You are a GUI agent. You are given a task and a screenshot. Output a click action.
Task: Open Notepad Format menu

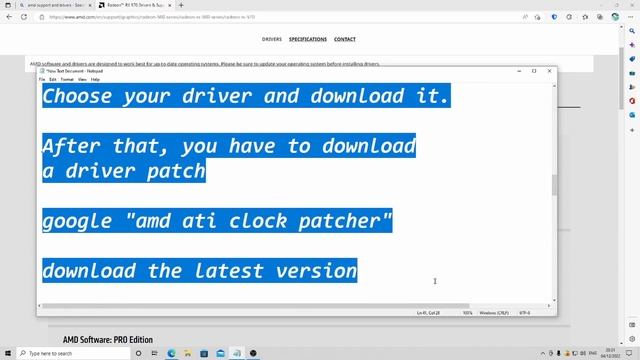[67, 79]
